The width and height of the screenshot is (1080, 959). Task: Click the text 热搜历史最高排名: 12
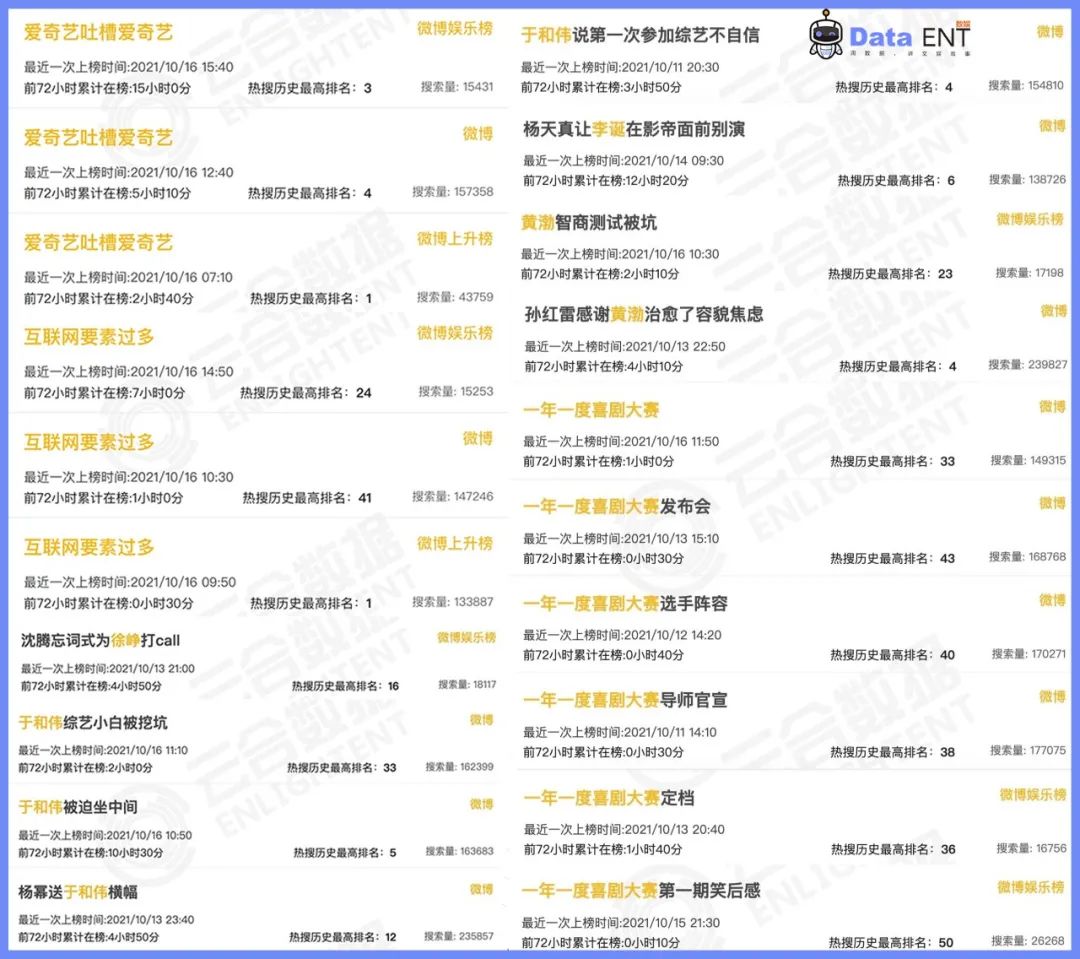343,937
